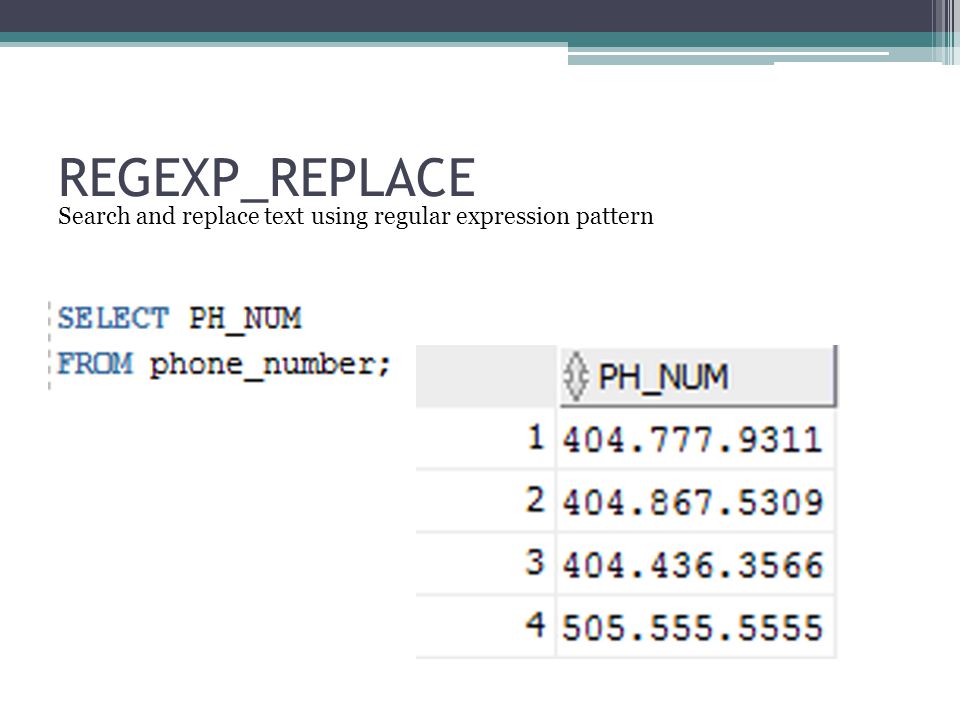Screen dimensions: 960x720
Task: Select cell containing 404.777.9311
Action: [696, 440]
